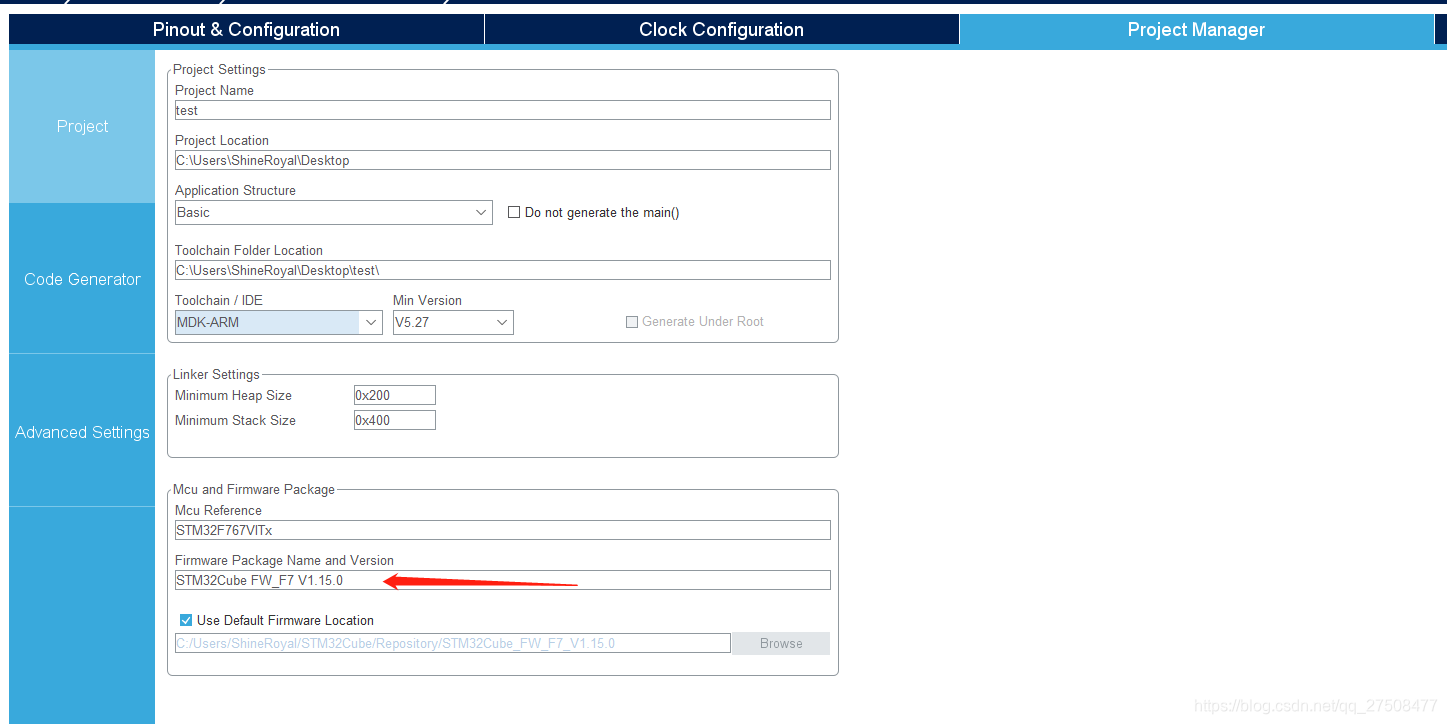Toggle the Generate Under Root checkbox

tap(632, 322)
